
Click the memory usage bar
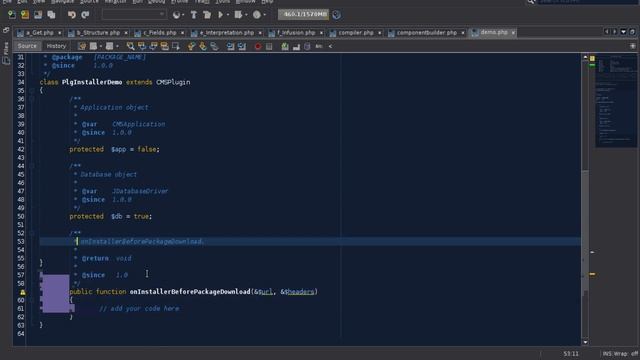[x=303, y=15]
